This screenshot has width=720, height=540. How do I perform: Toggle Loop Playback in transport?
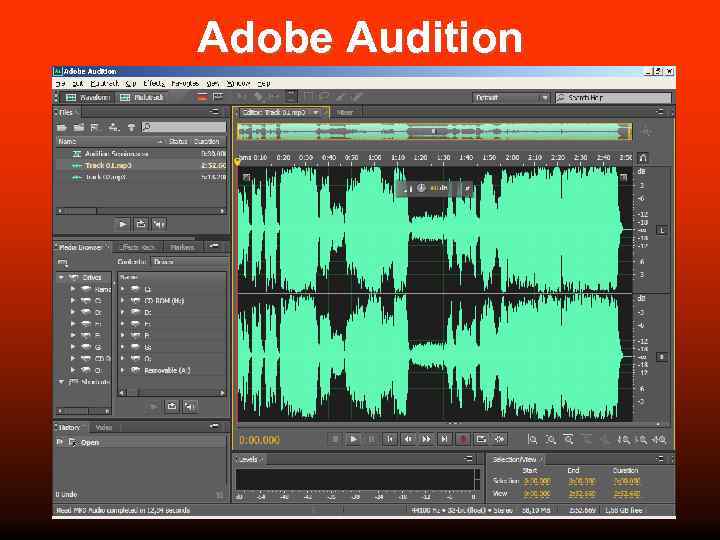pyautogui.click(x=481, y=439)
